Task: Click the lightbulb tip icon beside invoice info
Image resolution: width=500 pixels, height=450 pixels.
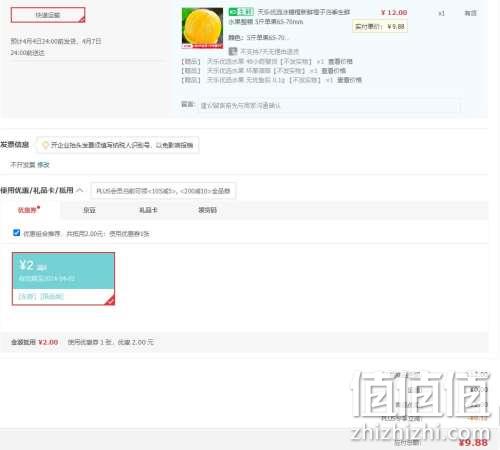Action: 45,145
